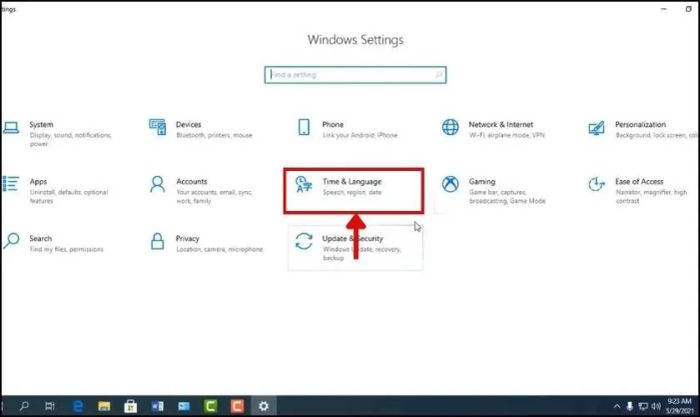
Task: Open the Apps settings category
Action: pyautogui.click(x=56, y=191)
